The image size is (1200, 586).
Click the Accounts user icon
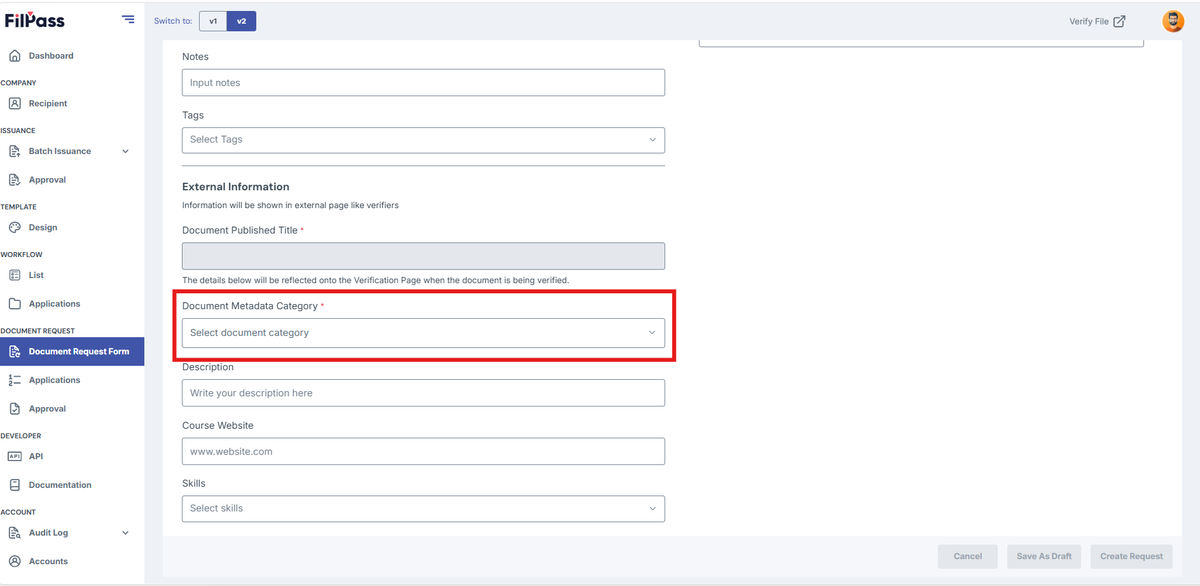pyautogui.click(x=14, y=561)
